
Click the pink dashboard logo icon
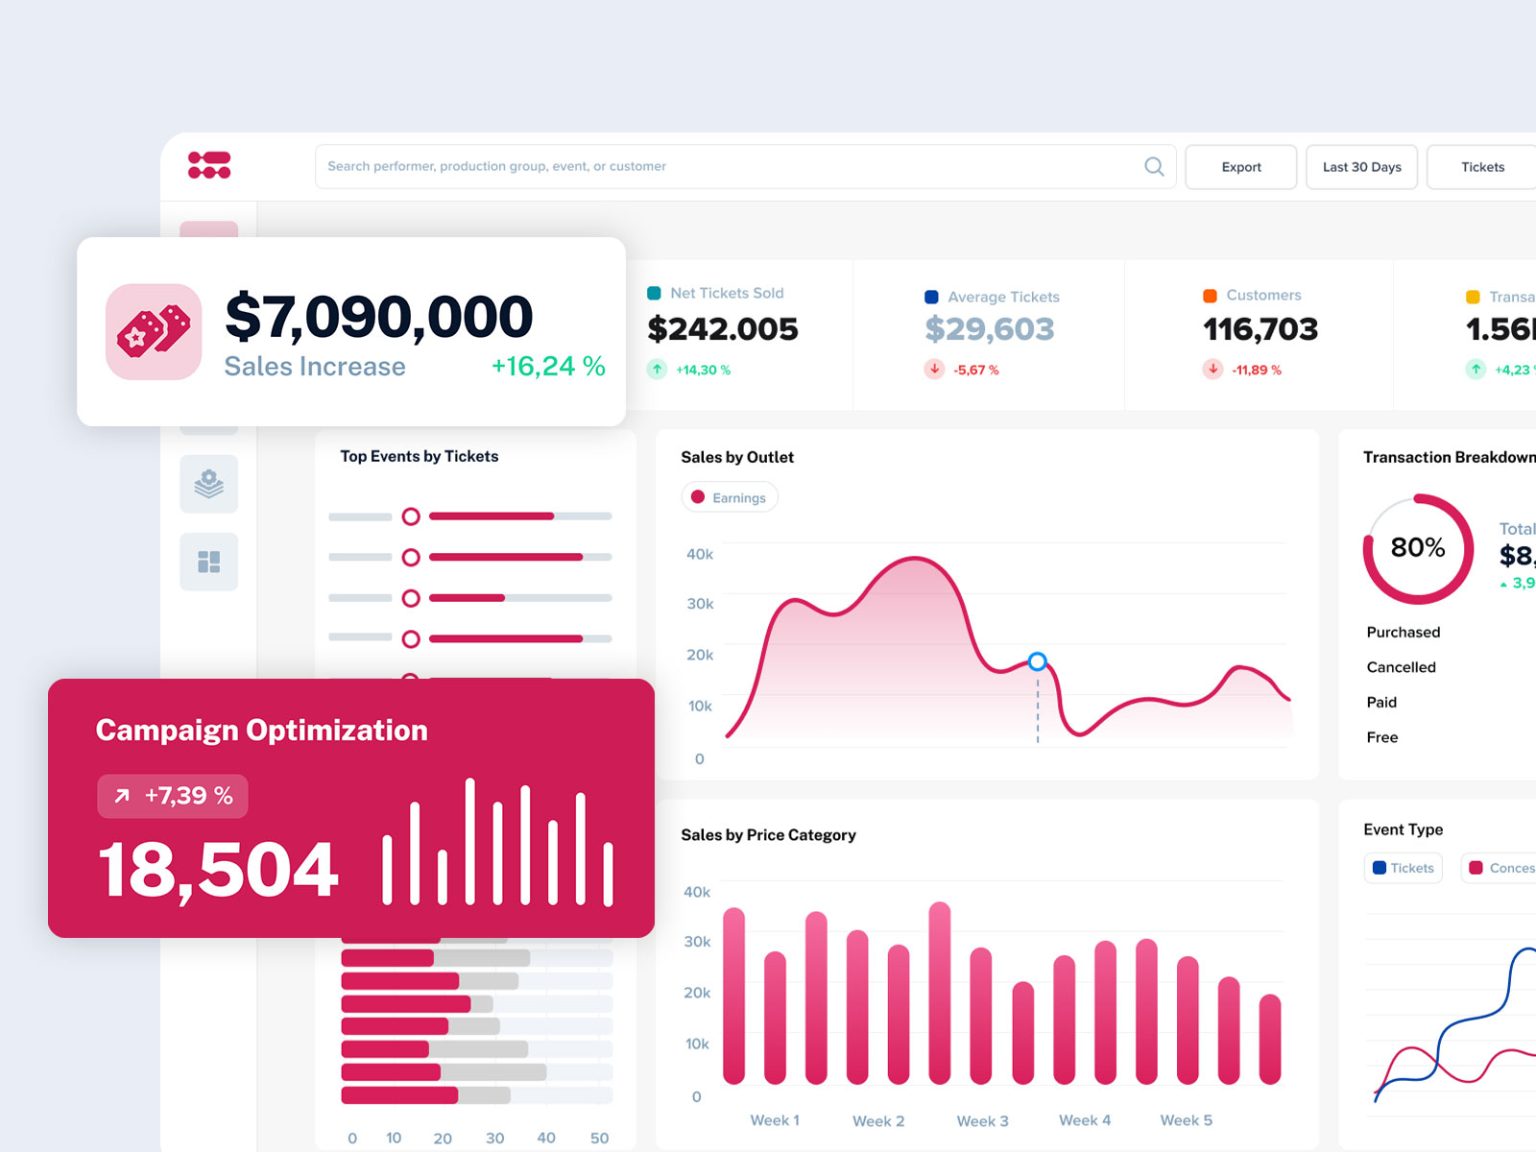point(207,164)
